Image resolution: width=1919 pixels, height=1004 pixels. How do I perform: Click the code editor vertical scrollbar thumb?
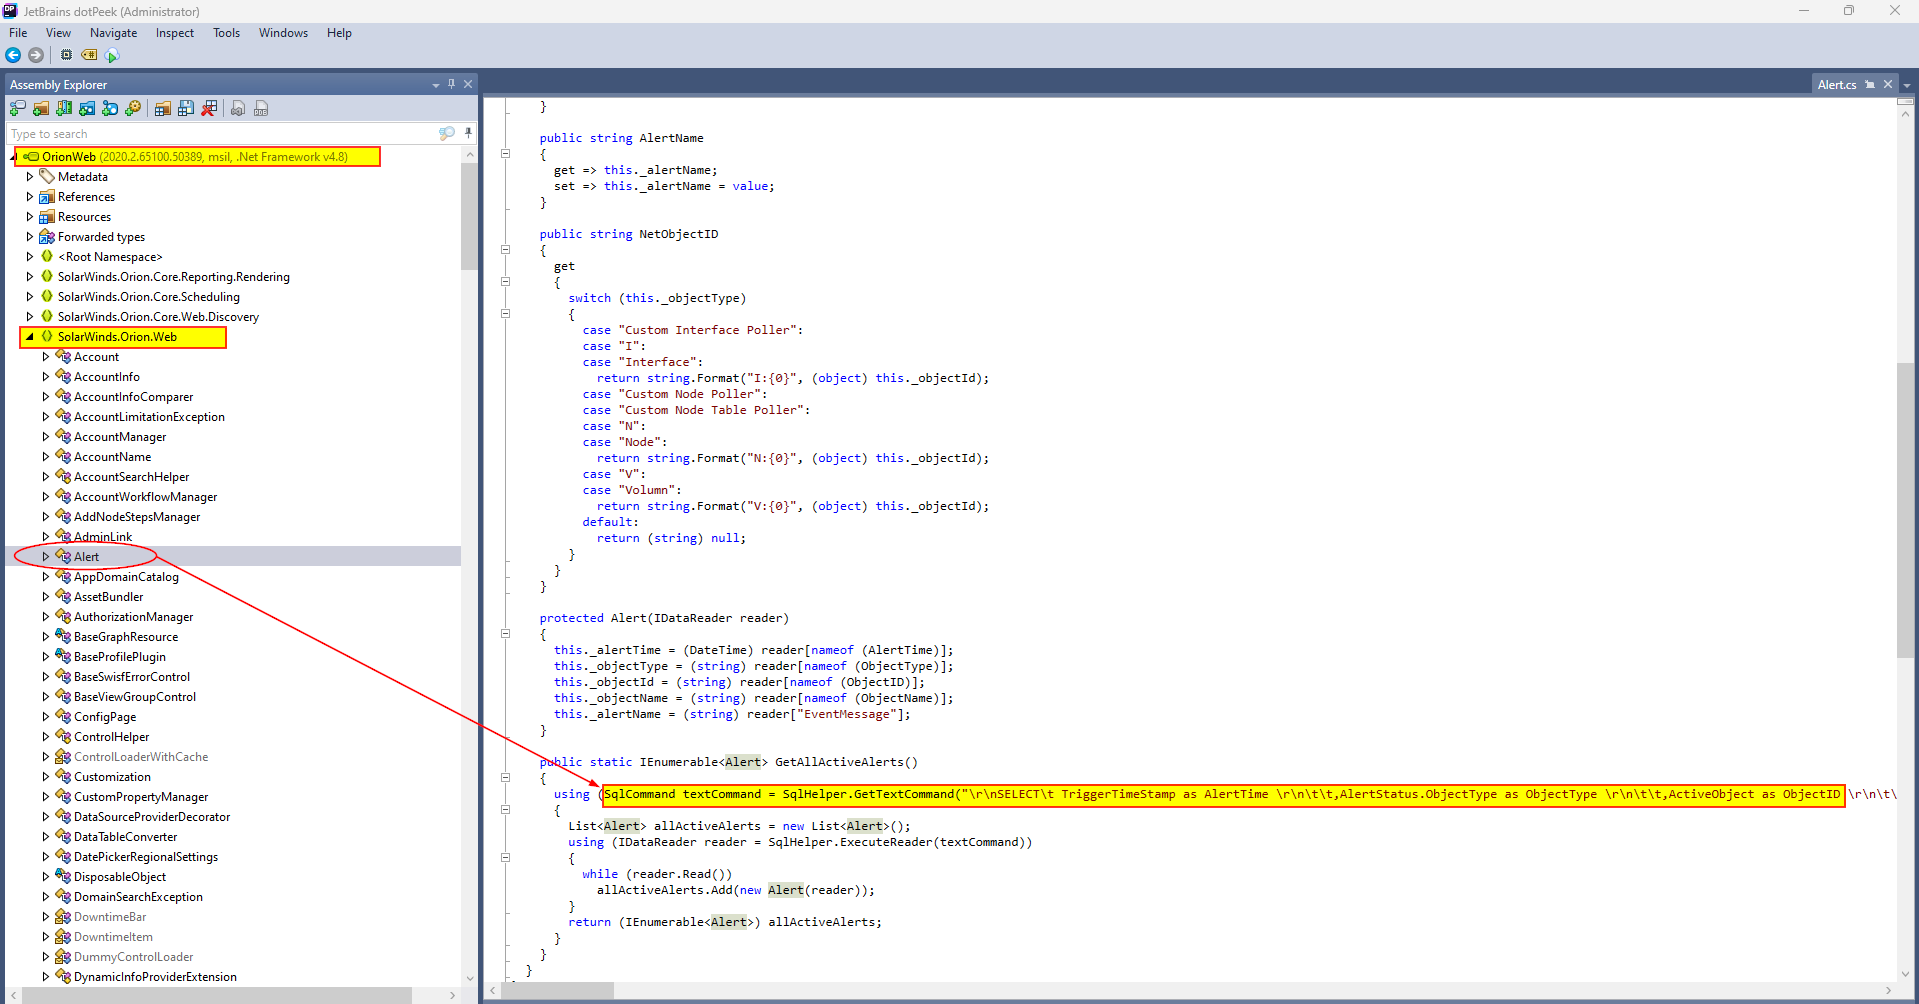coord(1906,510)
